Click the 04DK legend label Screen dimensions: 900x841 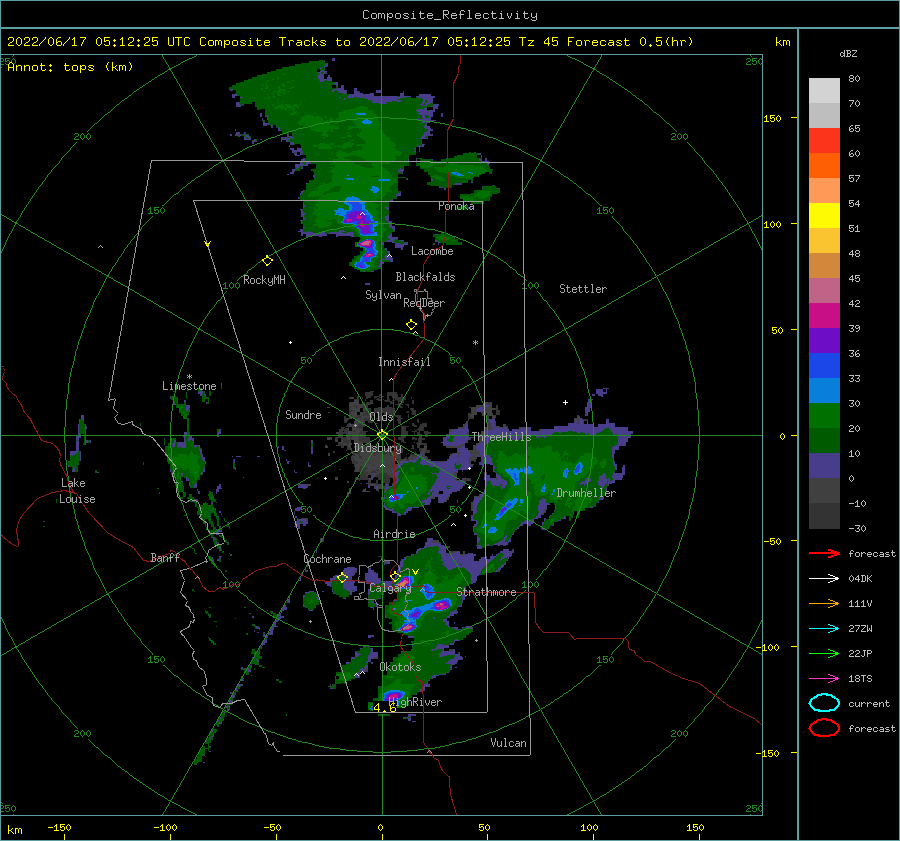(x=860, y=579)
